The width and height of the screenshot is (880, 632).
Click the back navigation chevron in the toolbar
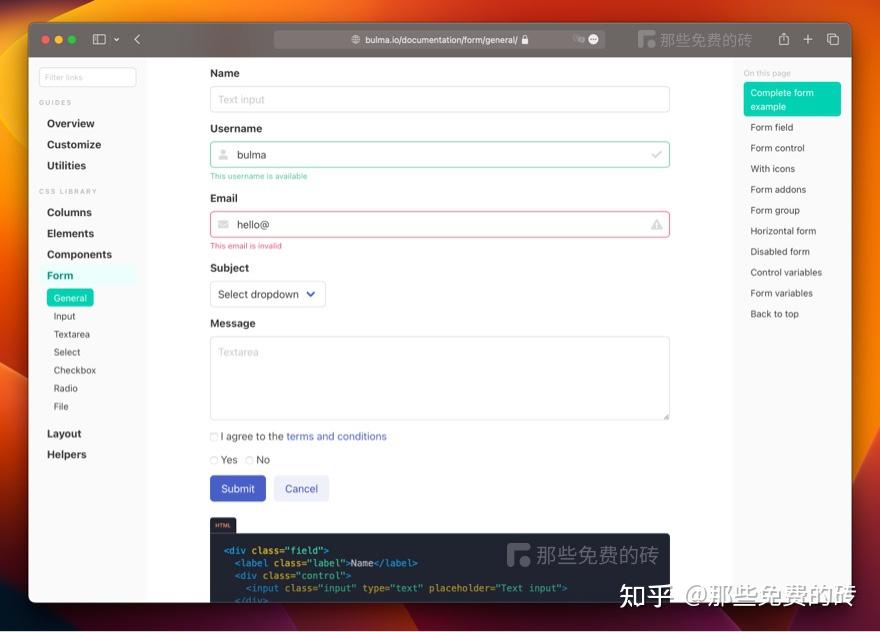(135, 39)
